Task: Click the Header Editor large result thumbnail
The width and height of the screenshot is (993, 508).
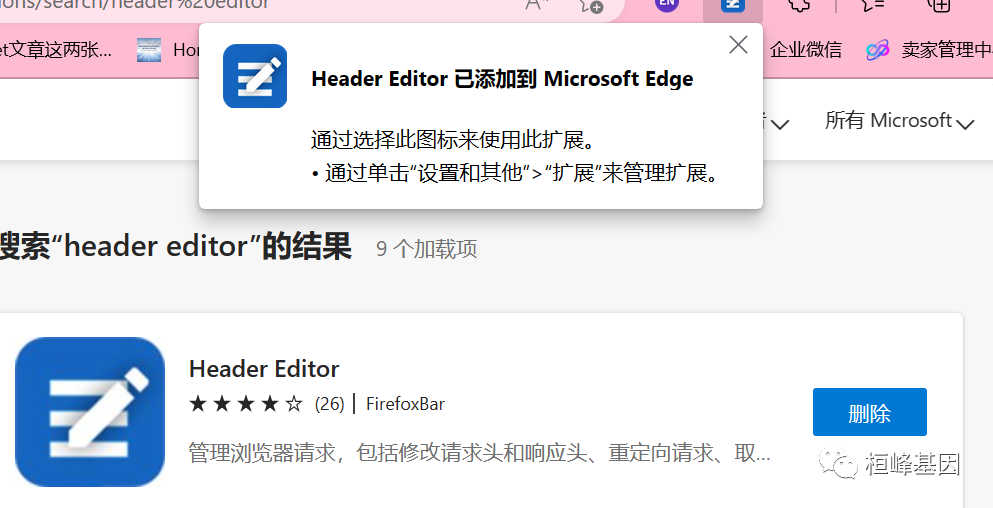Action: [x=90, y=412]
